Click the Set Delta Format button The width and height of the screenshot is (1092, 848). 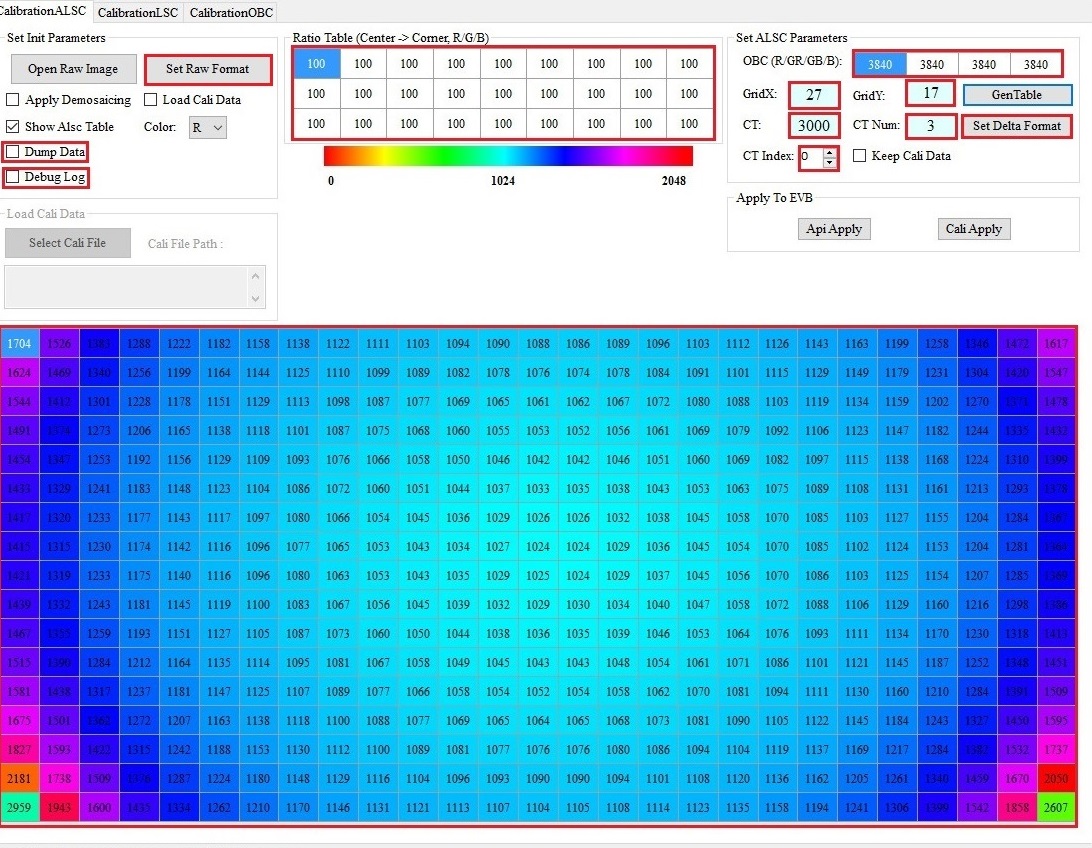pos(1017,126)
